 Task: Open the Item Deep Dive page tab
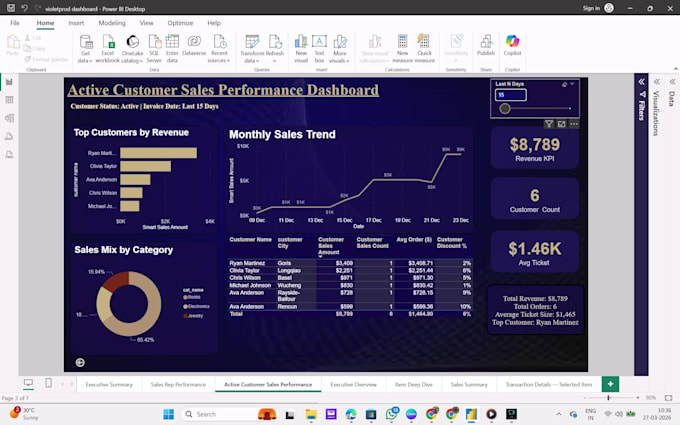[413, 384]
